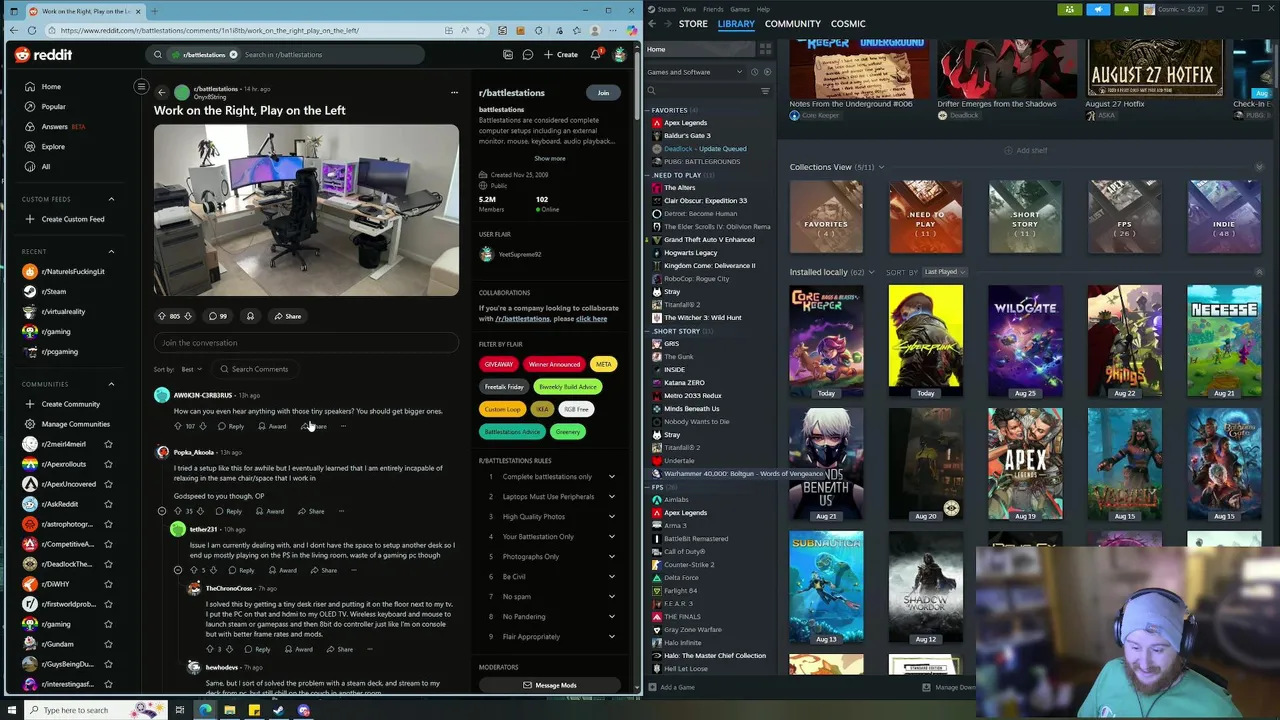Open Steam advanced filter icon
Image resolution: width=1280 pixels, height=720 pixels.
click(765, 91)
